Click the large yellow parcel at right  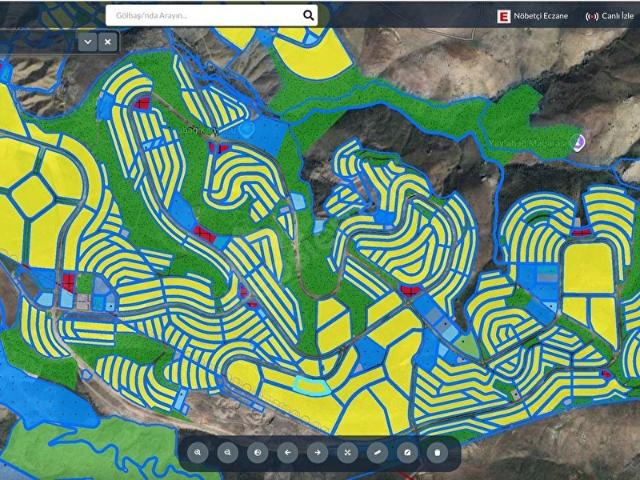(x=587, y=268)
